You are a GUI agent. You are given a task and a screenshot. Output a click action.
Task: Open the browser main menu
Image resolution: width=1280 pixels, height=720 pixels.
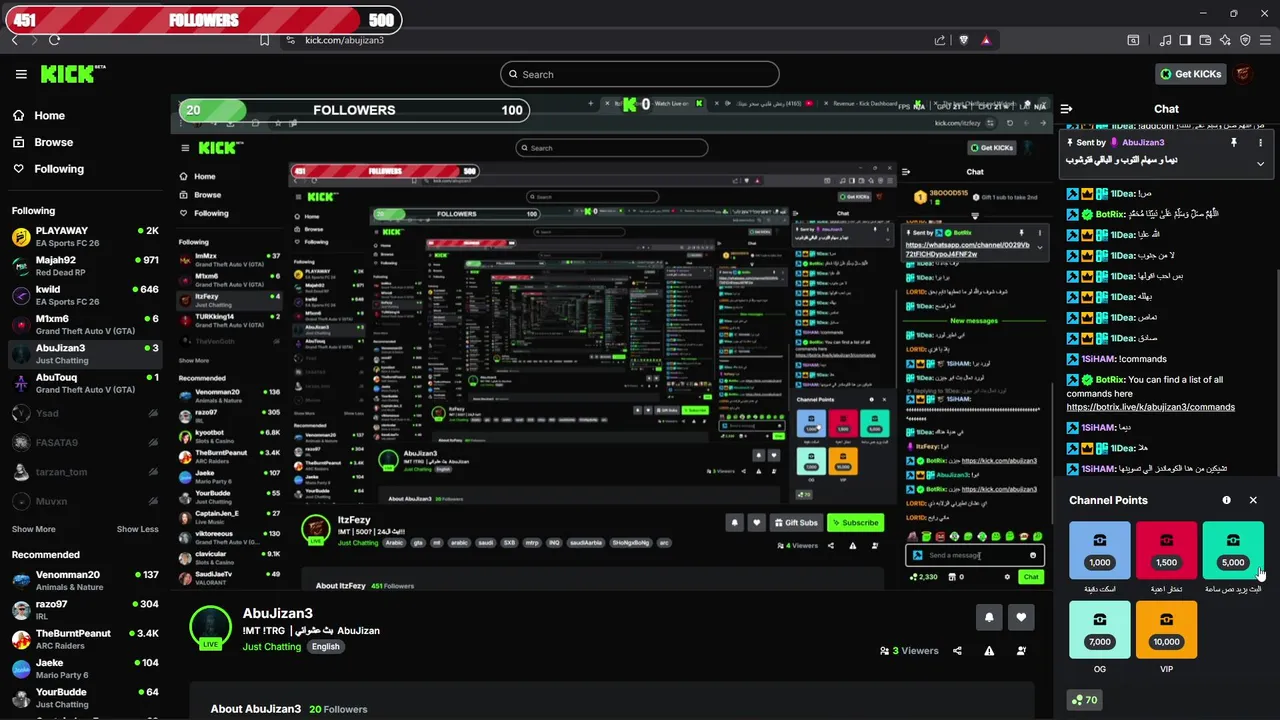(x=1266, y=40)
